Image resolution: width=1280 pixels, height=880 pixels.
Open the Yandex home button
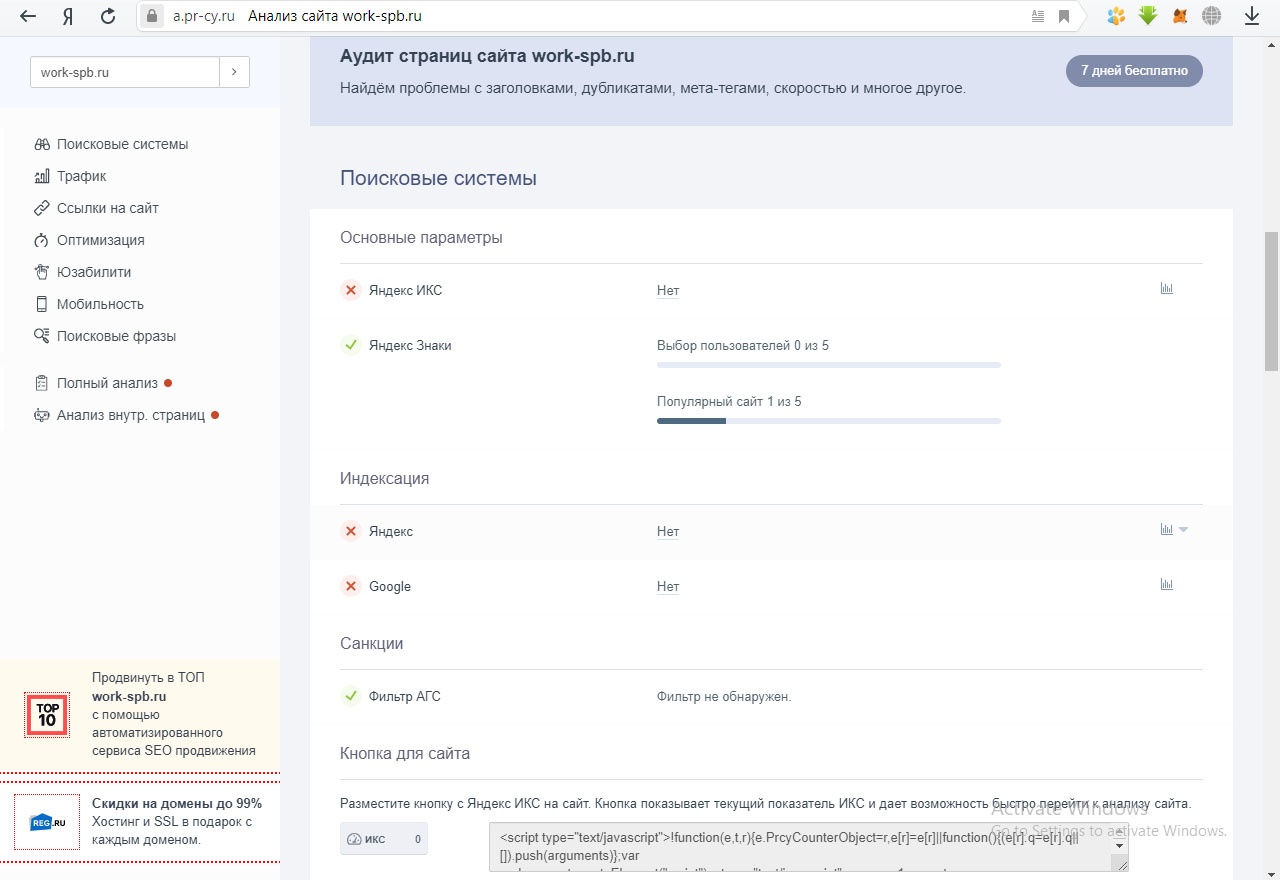67,16
